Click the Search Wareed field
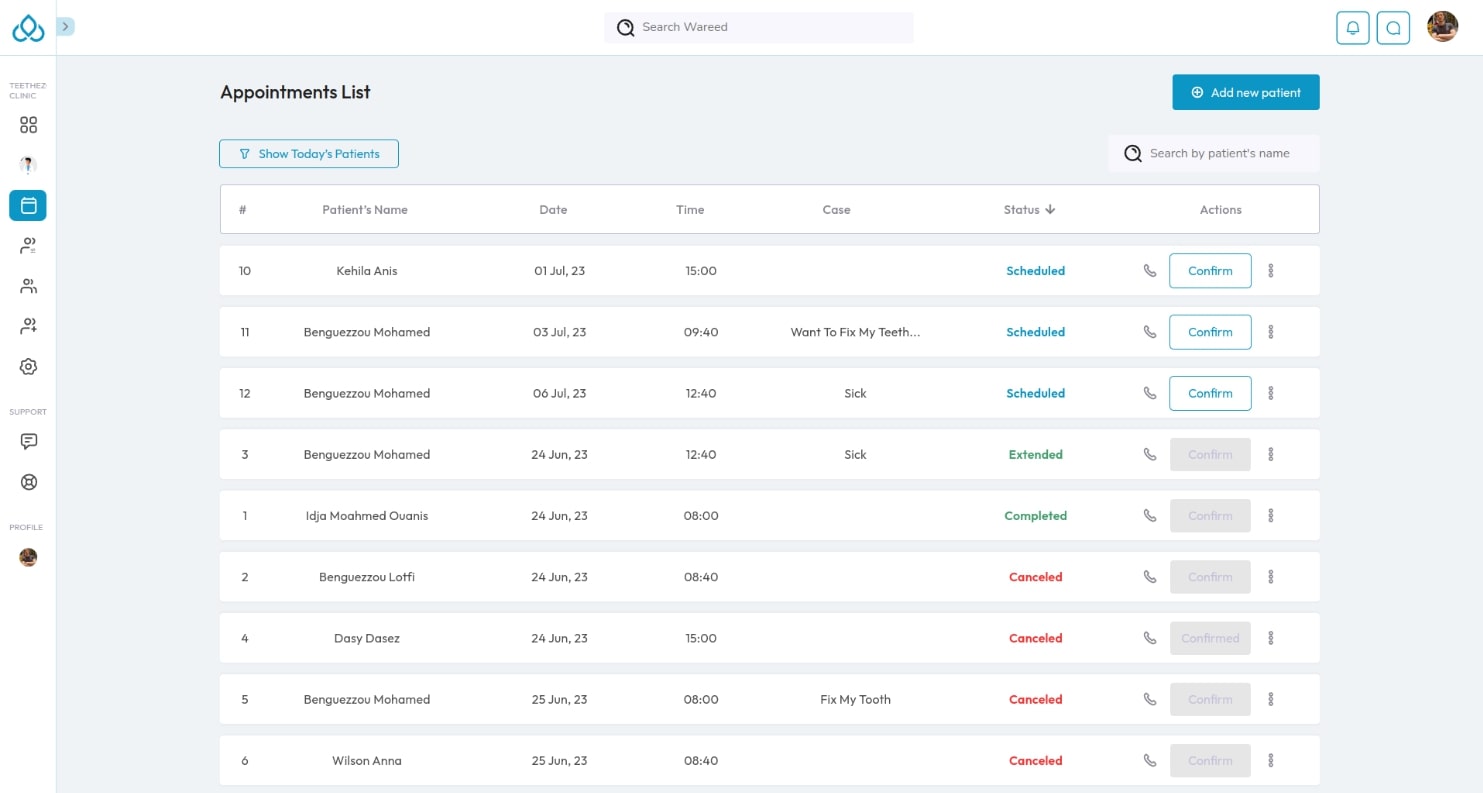1483x793 pixels. (760, 27)
